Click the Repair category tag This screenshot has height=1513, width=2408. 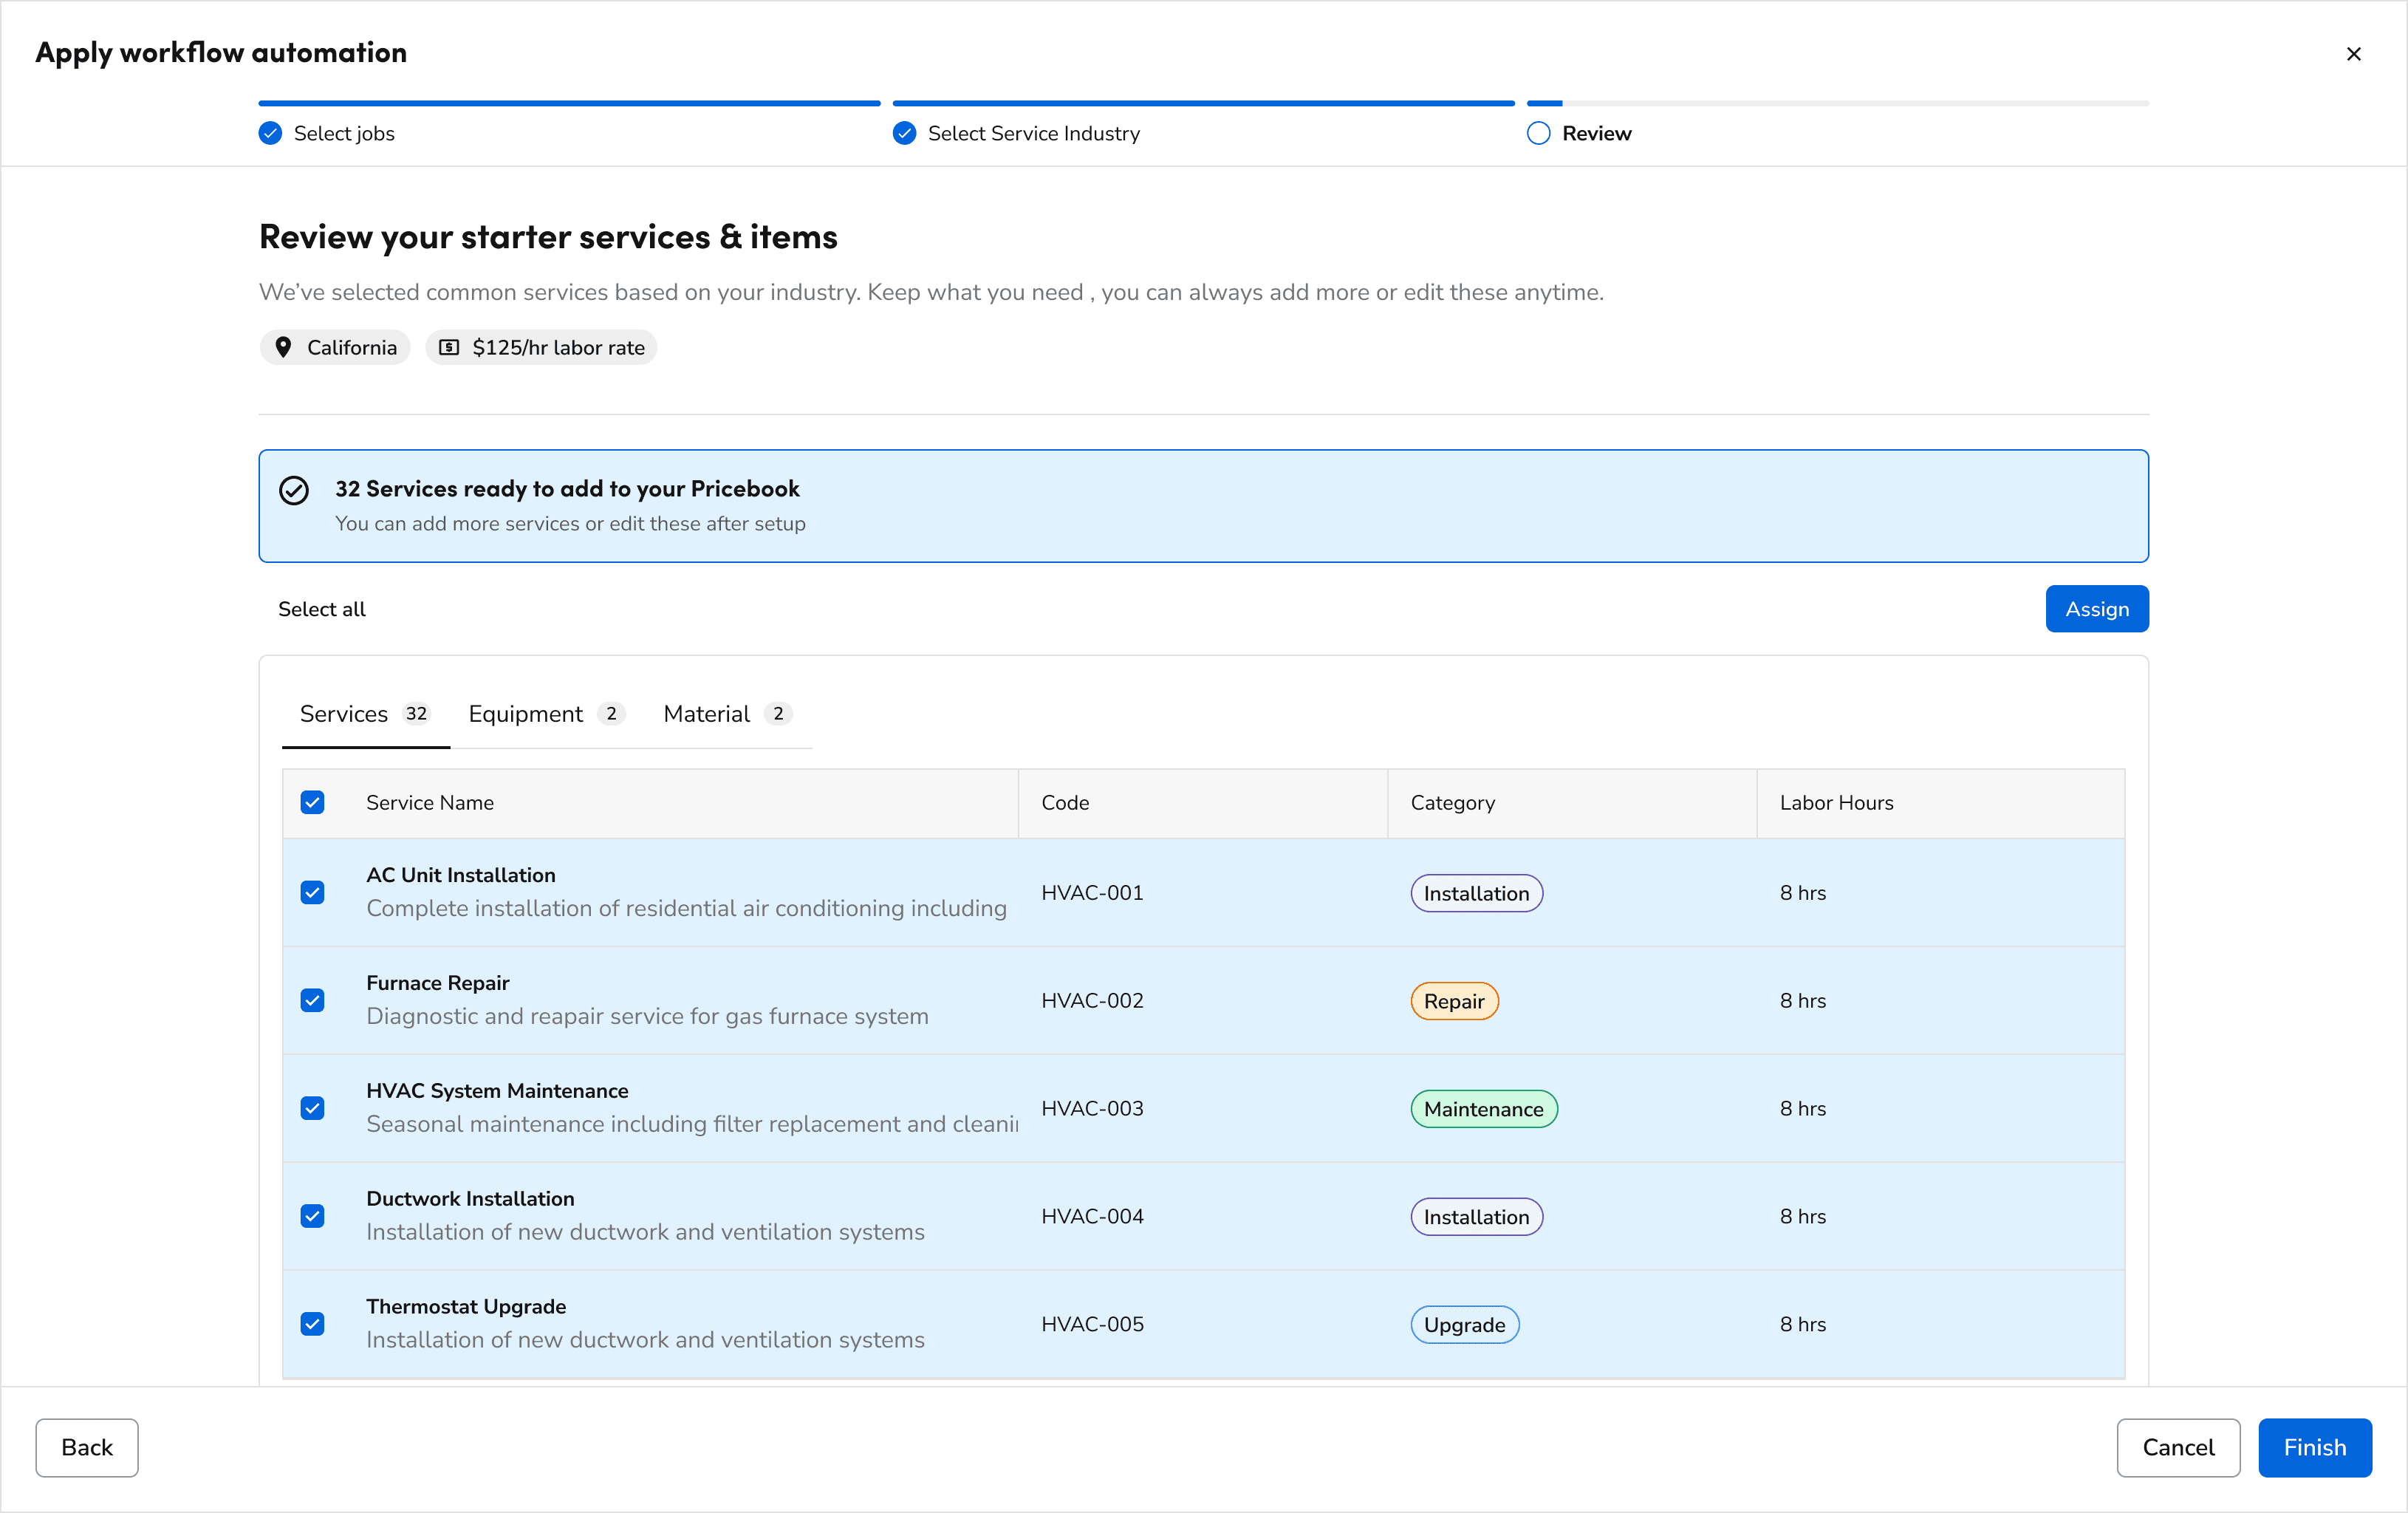[x=1454, y=1001]
